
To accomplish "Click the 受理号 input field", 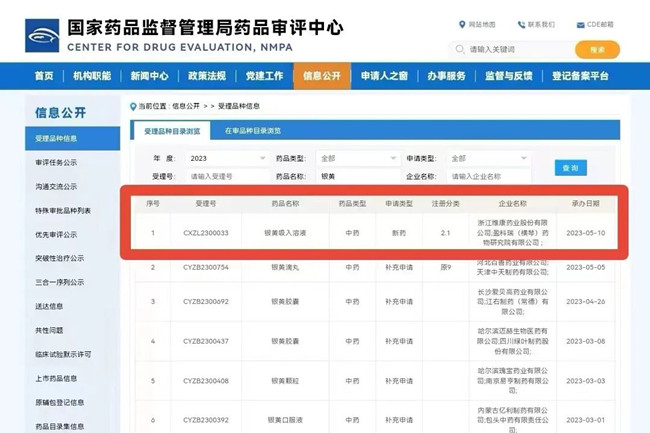I will click(227, 176).
